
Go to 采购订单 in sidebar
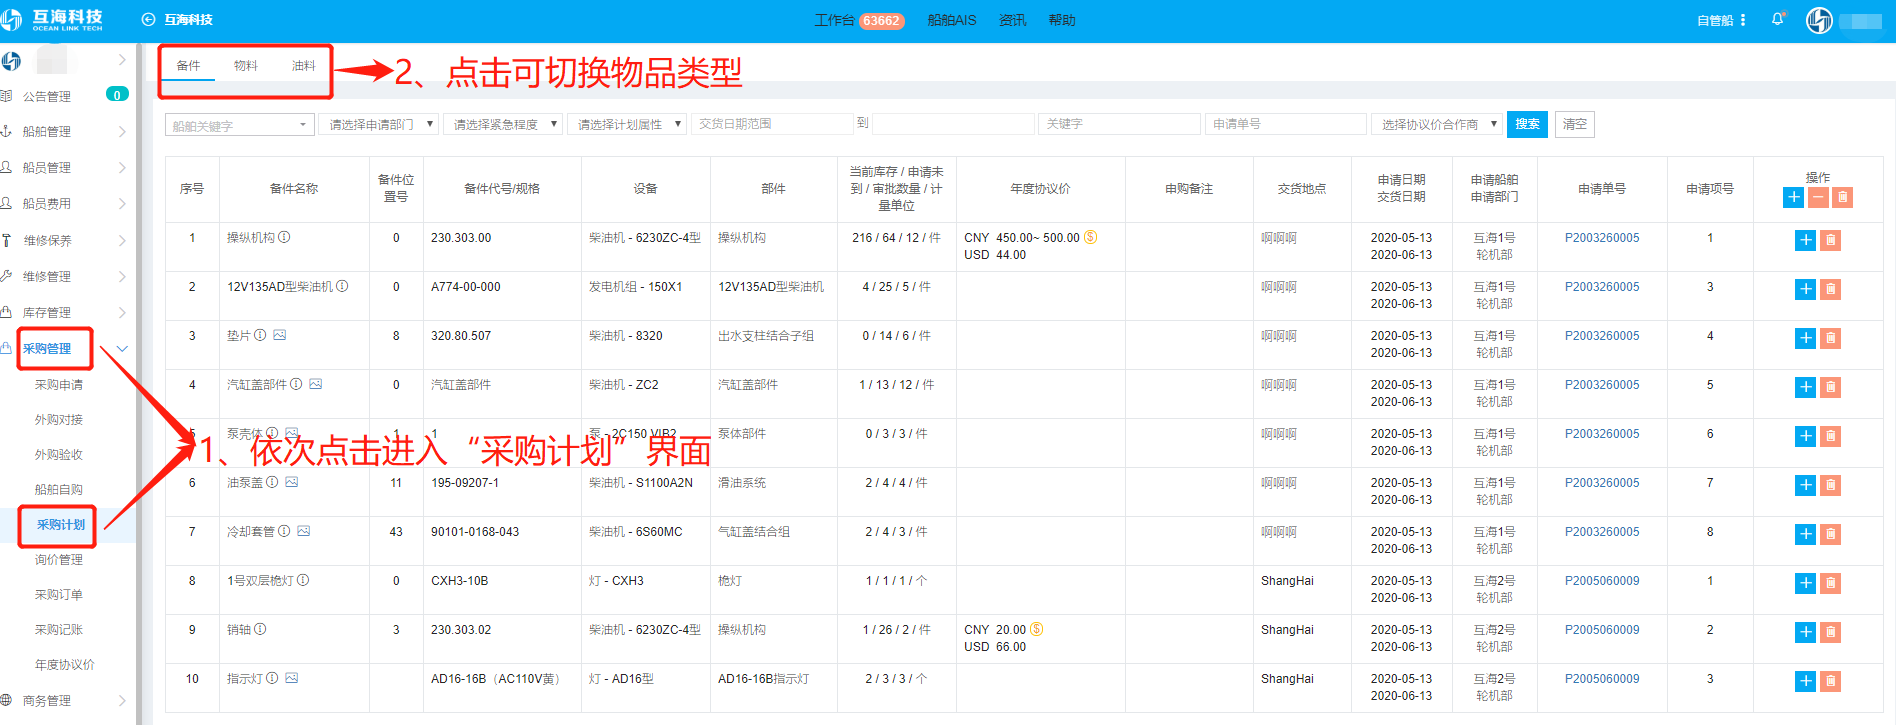click(59, 595)
